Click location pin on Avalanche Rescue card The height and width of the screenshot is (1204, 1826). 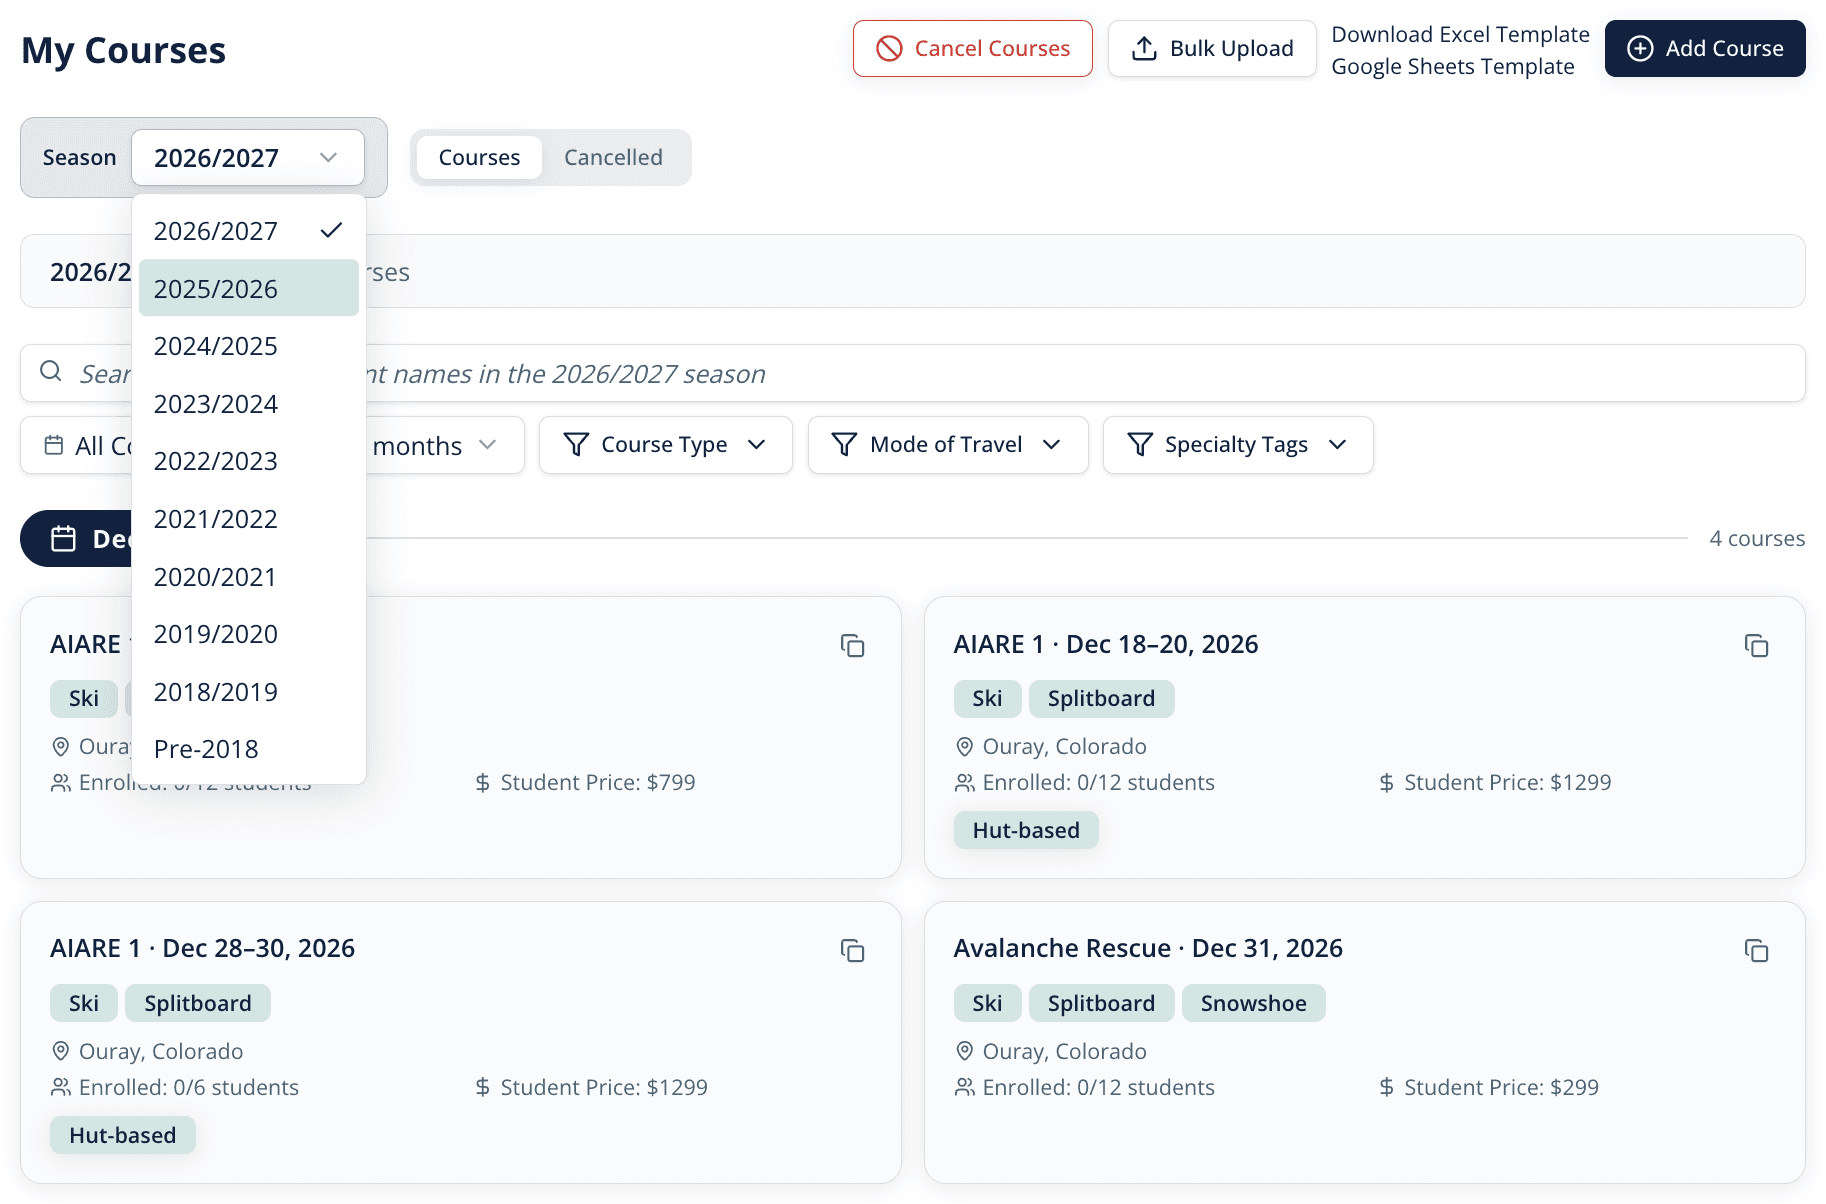pyautogui.click(x=964, y=1051)
